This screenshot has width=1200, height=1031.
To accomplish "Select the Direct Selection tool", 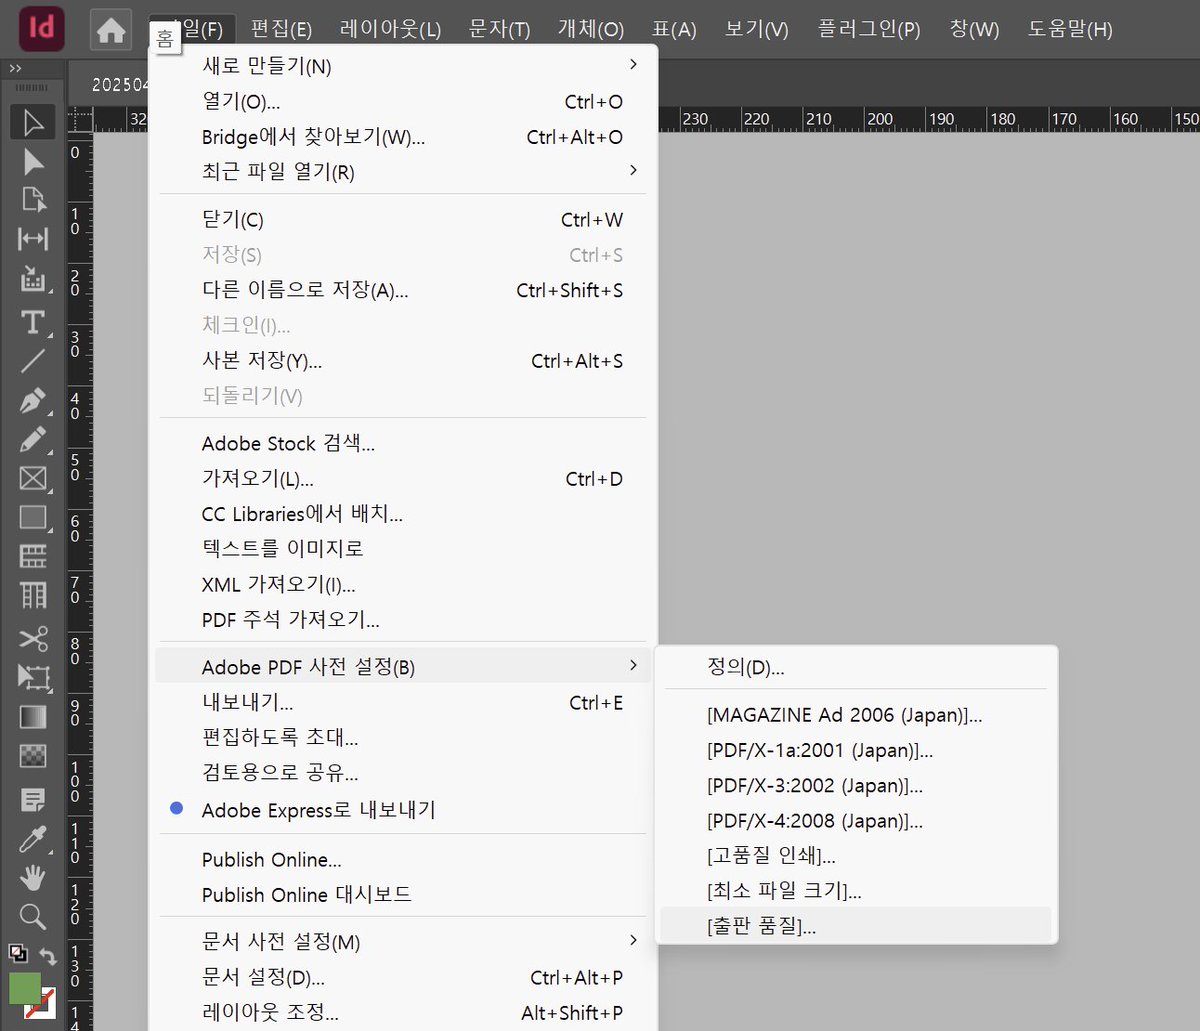I will [x=33, y=161].
